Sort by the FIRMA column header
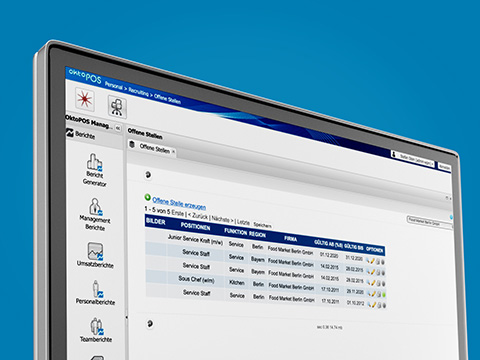The height and width of the screenshot is (360, 480). [x=291, y=239]
